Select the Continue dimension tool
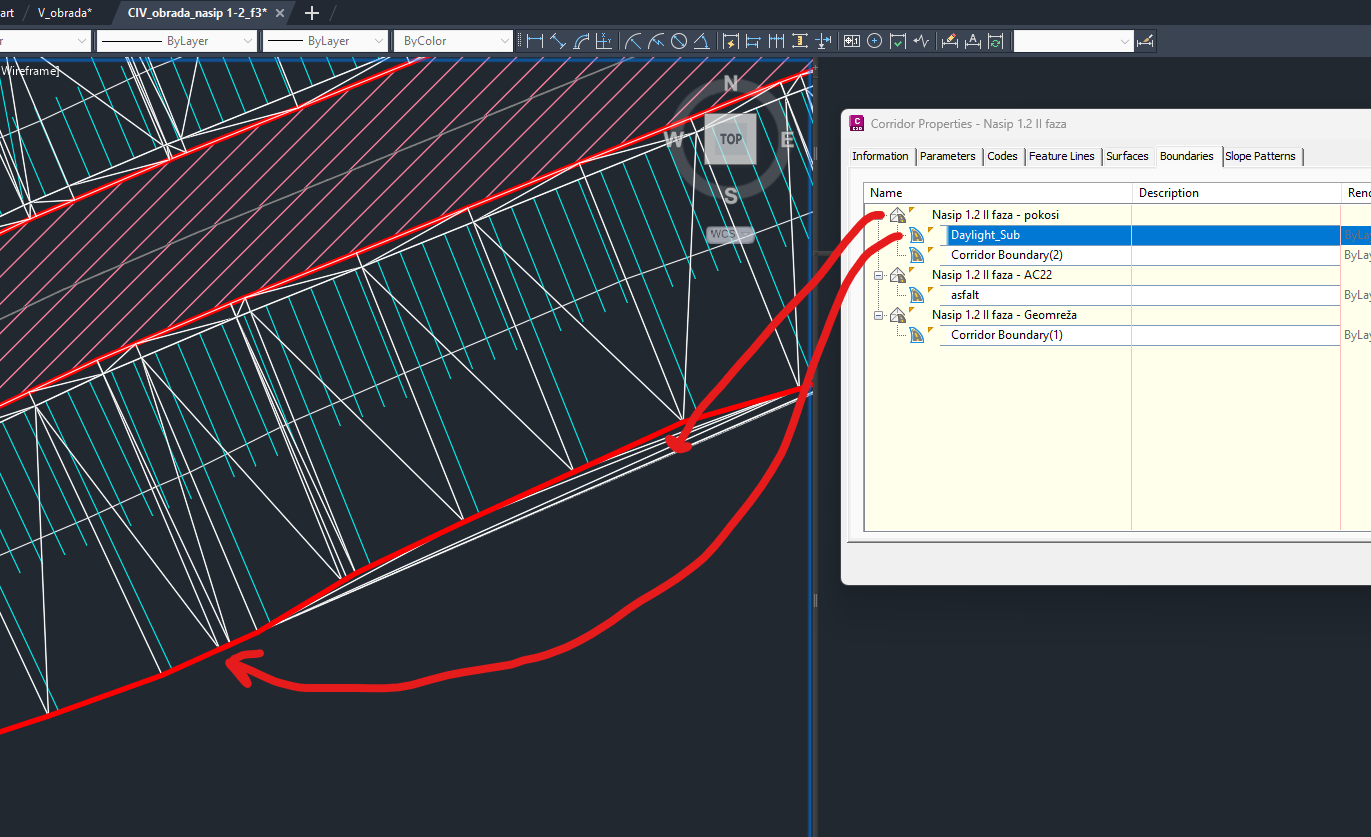1371x837 pixels. coord(777,41)
